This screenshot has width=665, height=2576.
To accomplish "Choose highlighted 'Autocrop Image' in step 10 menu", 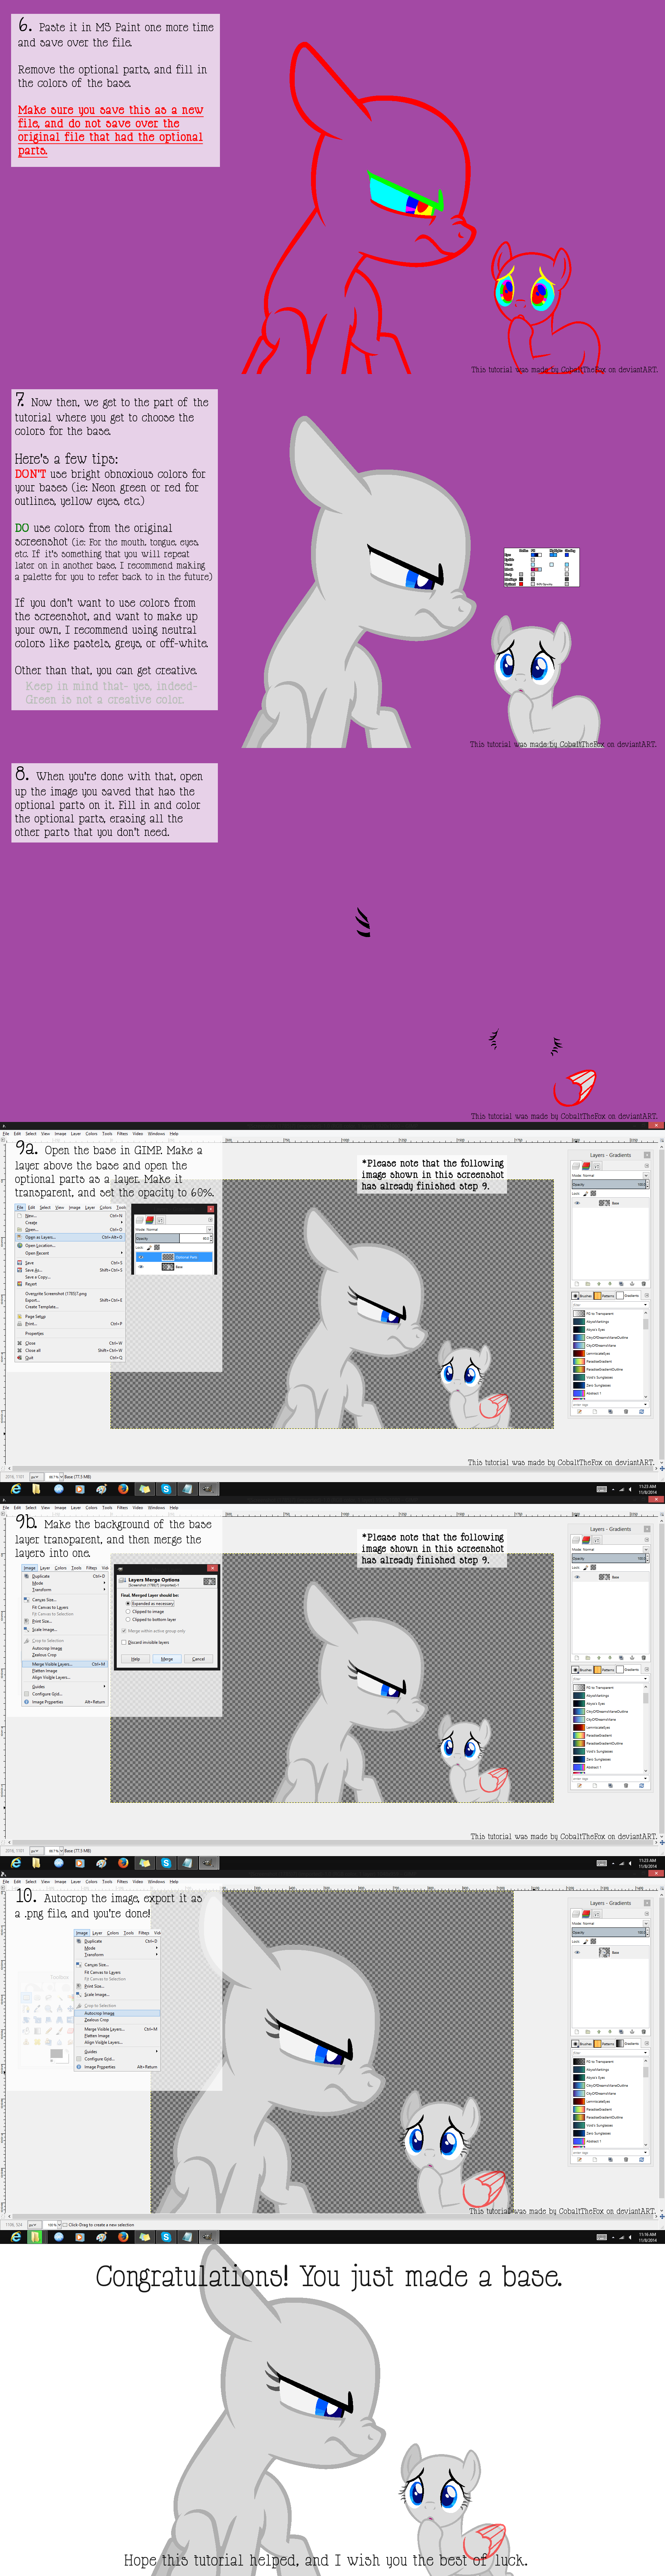I will [x=117, y=2013].
